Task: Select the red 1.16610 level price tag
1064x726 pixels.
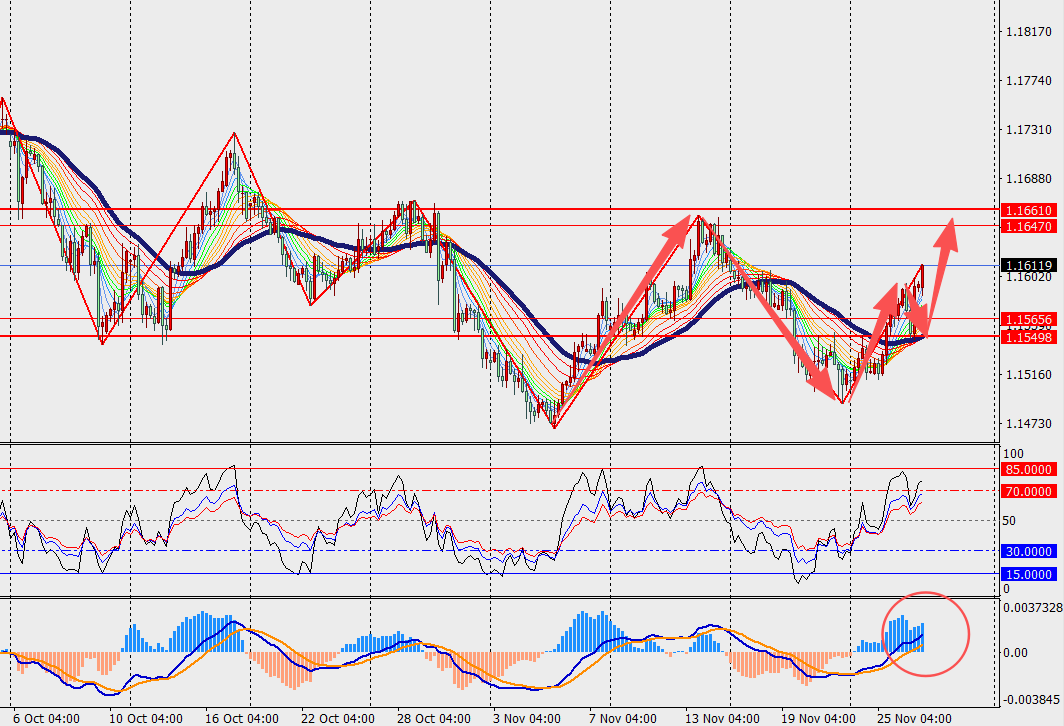Action: tap(1029, 210)
